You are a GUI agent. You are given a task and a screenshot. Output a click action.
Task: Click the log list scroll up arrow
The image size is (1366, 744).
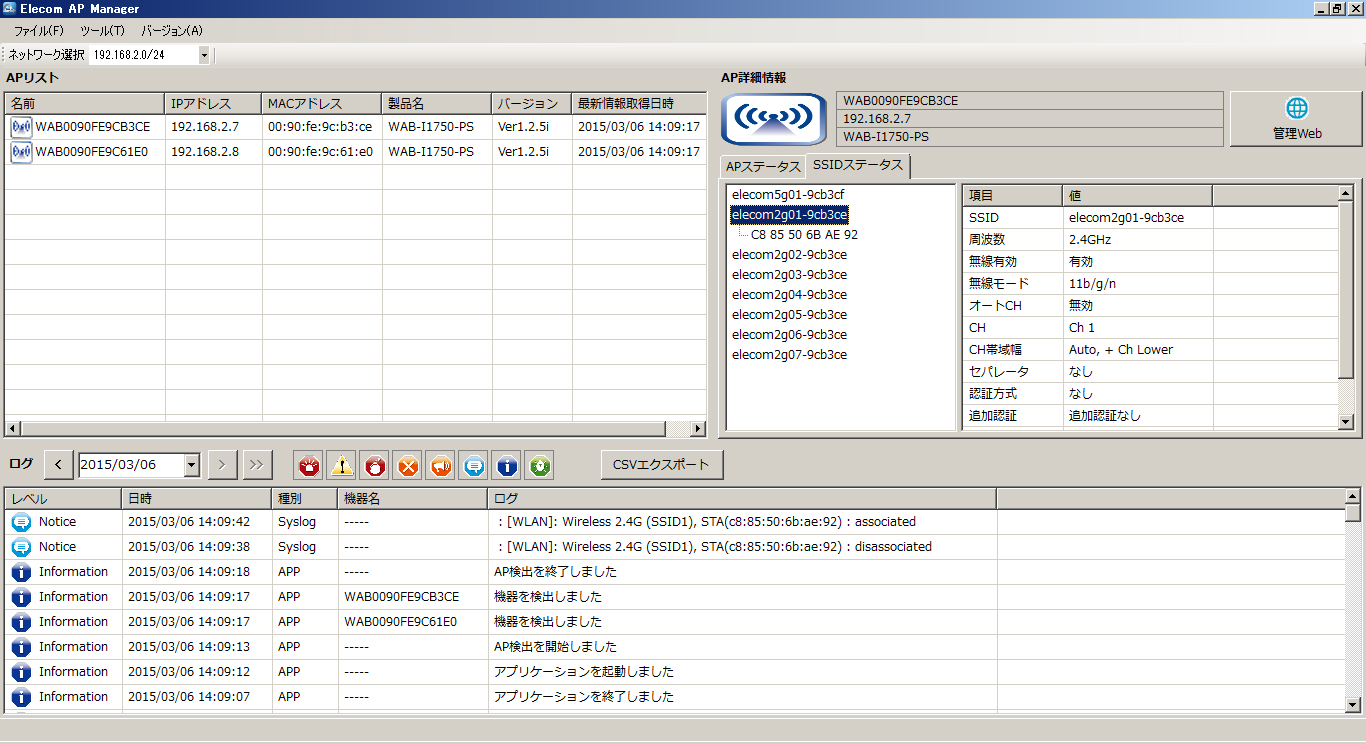[1353, 496]
